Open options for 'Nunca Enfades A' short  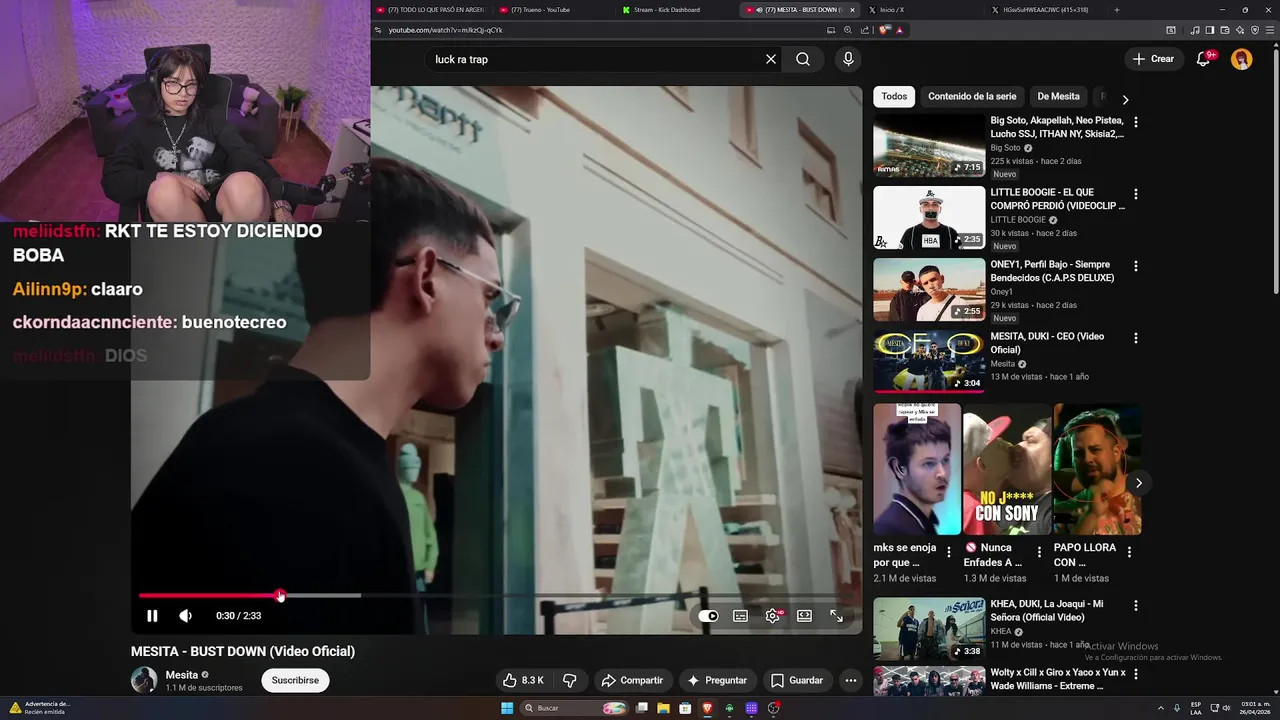1039,552
